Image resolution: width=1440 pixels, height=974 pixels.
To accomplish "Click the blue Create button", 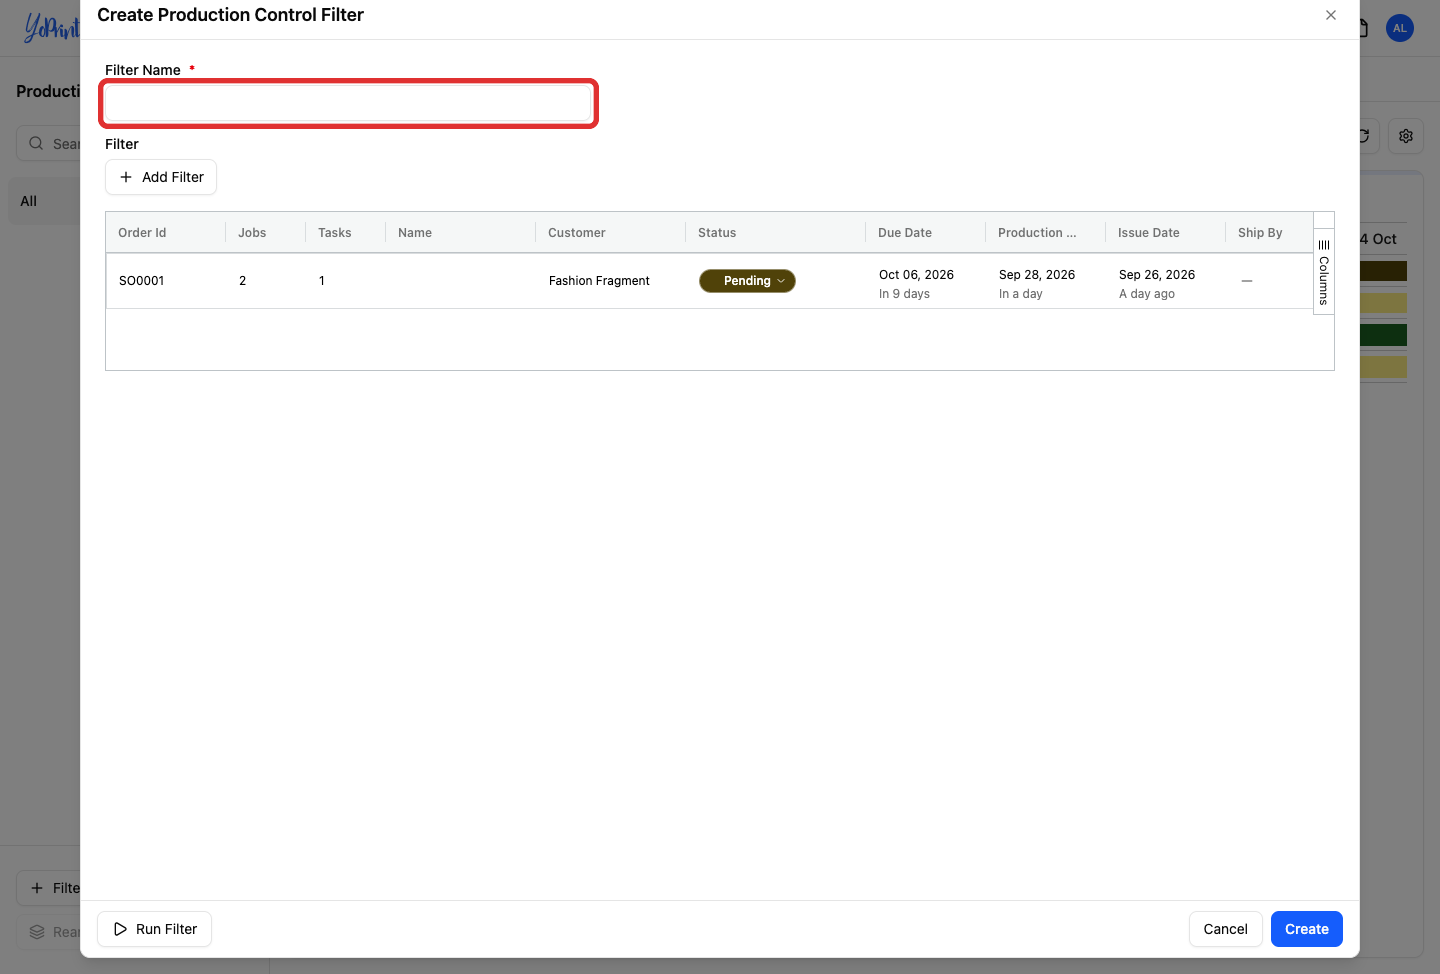I will pos(1307,929).
